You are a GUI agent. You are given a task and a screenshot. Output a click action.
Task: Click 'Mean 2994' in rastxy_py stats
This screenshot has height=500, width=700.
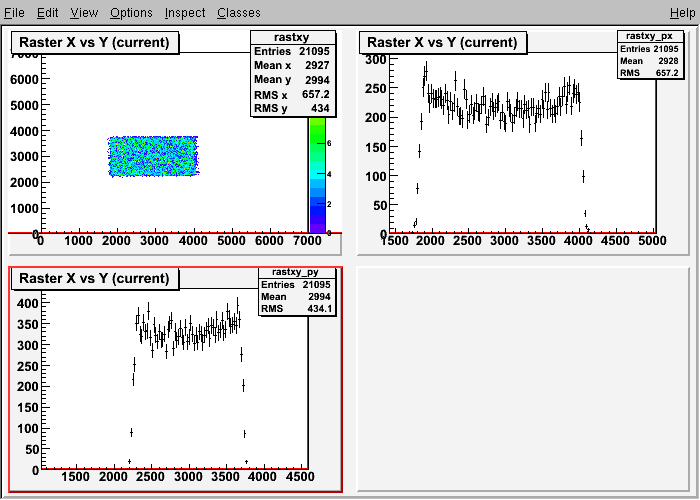tap(296, 297)
